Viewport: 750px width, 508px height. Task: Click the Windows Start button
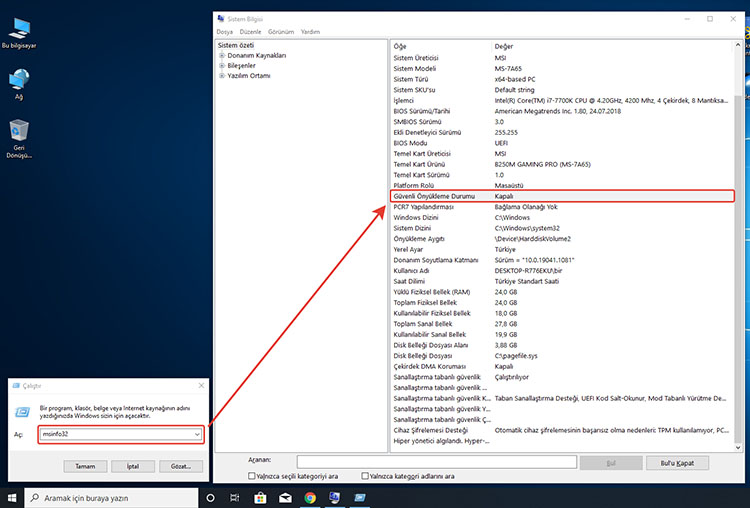click(12, 497)
